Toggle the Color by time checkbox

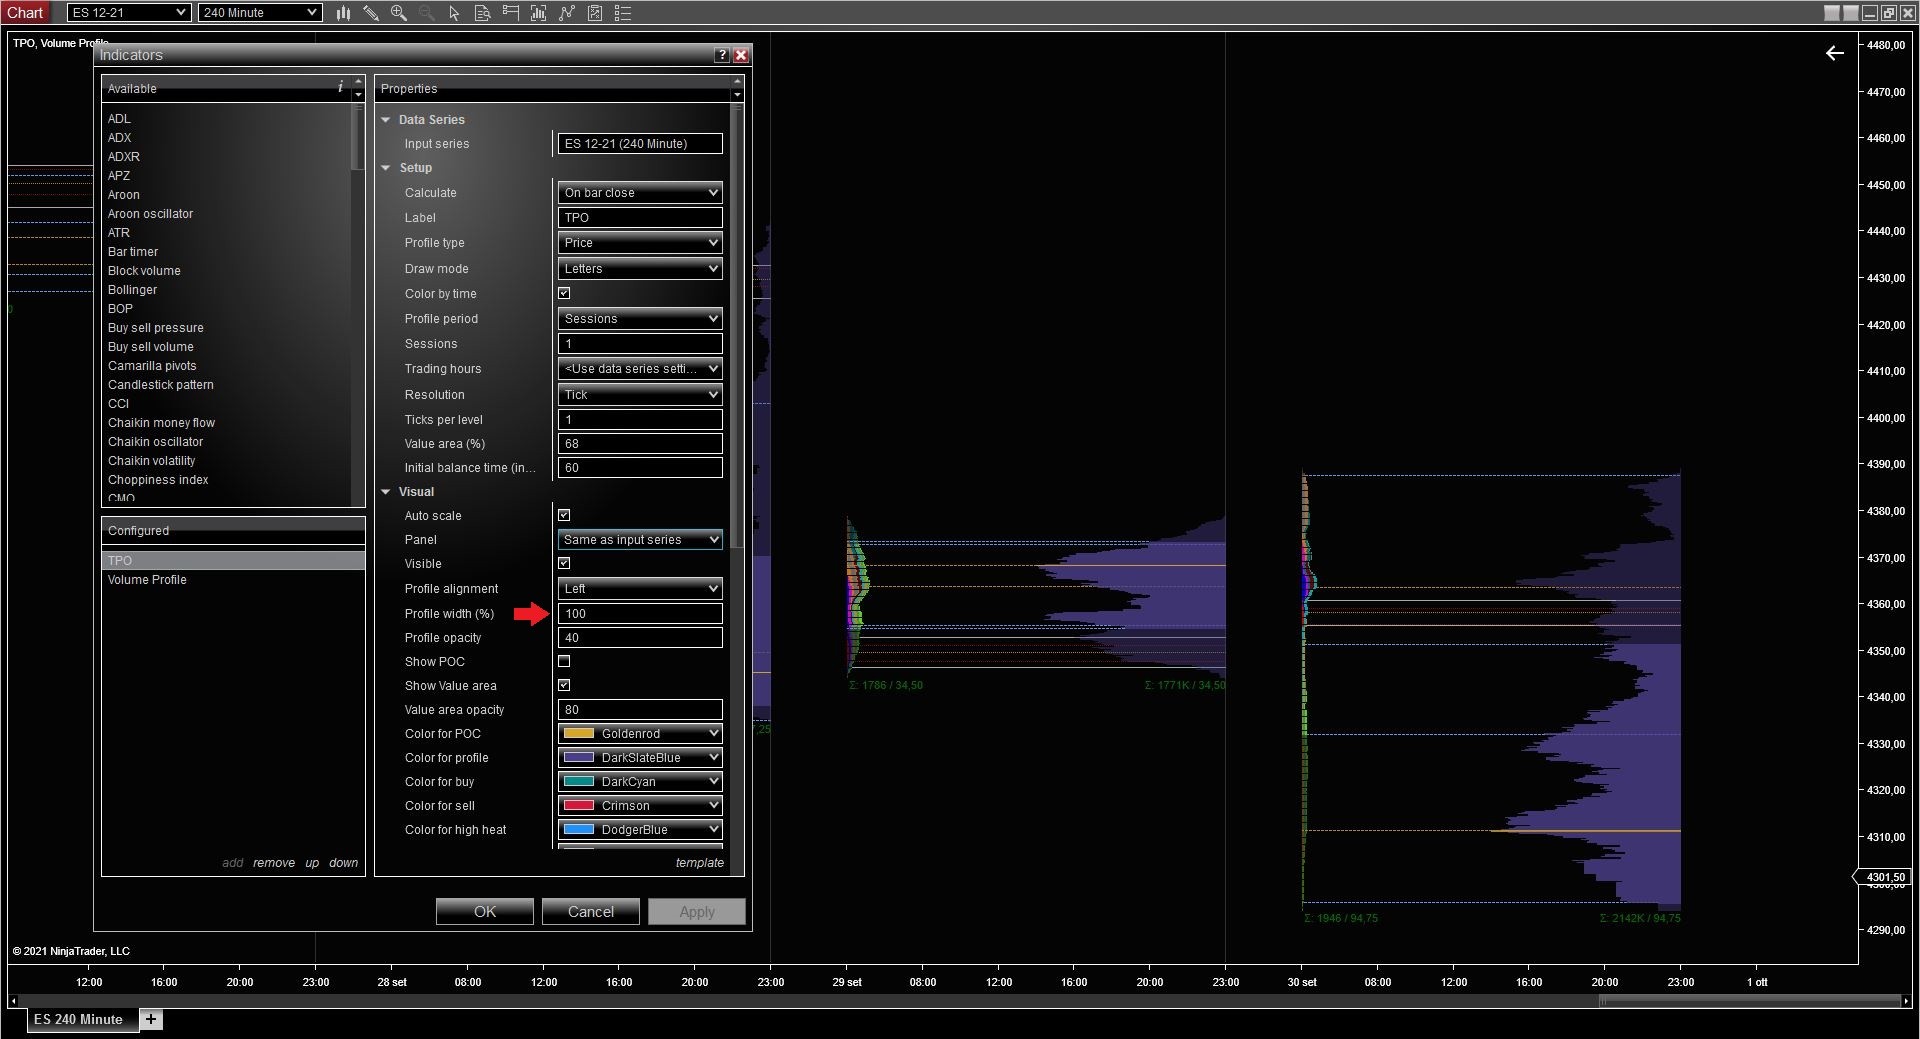564,293
